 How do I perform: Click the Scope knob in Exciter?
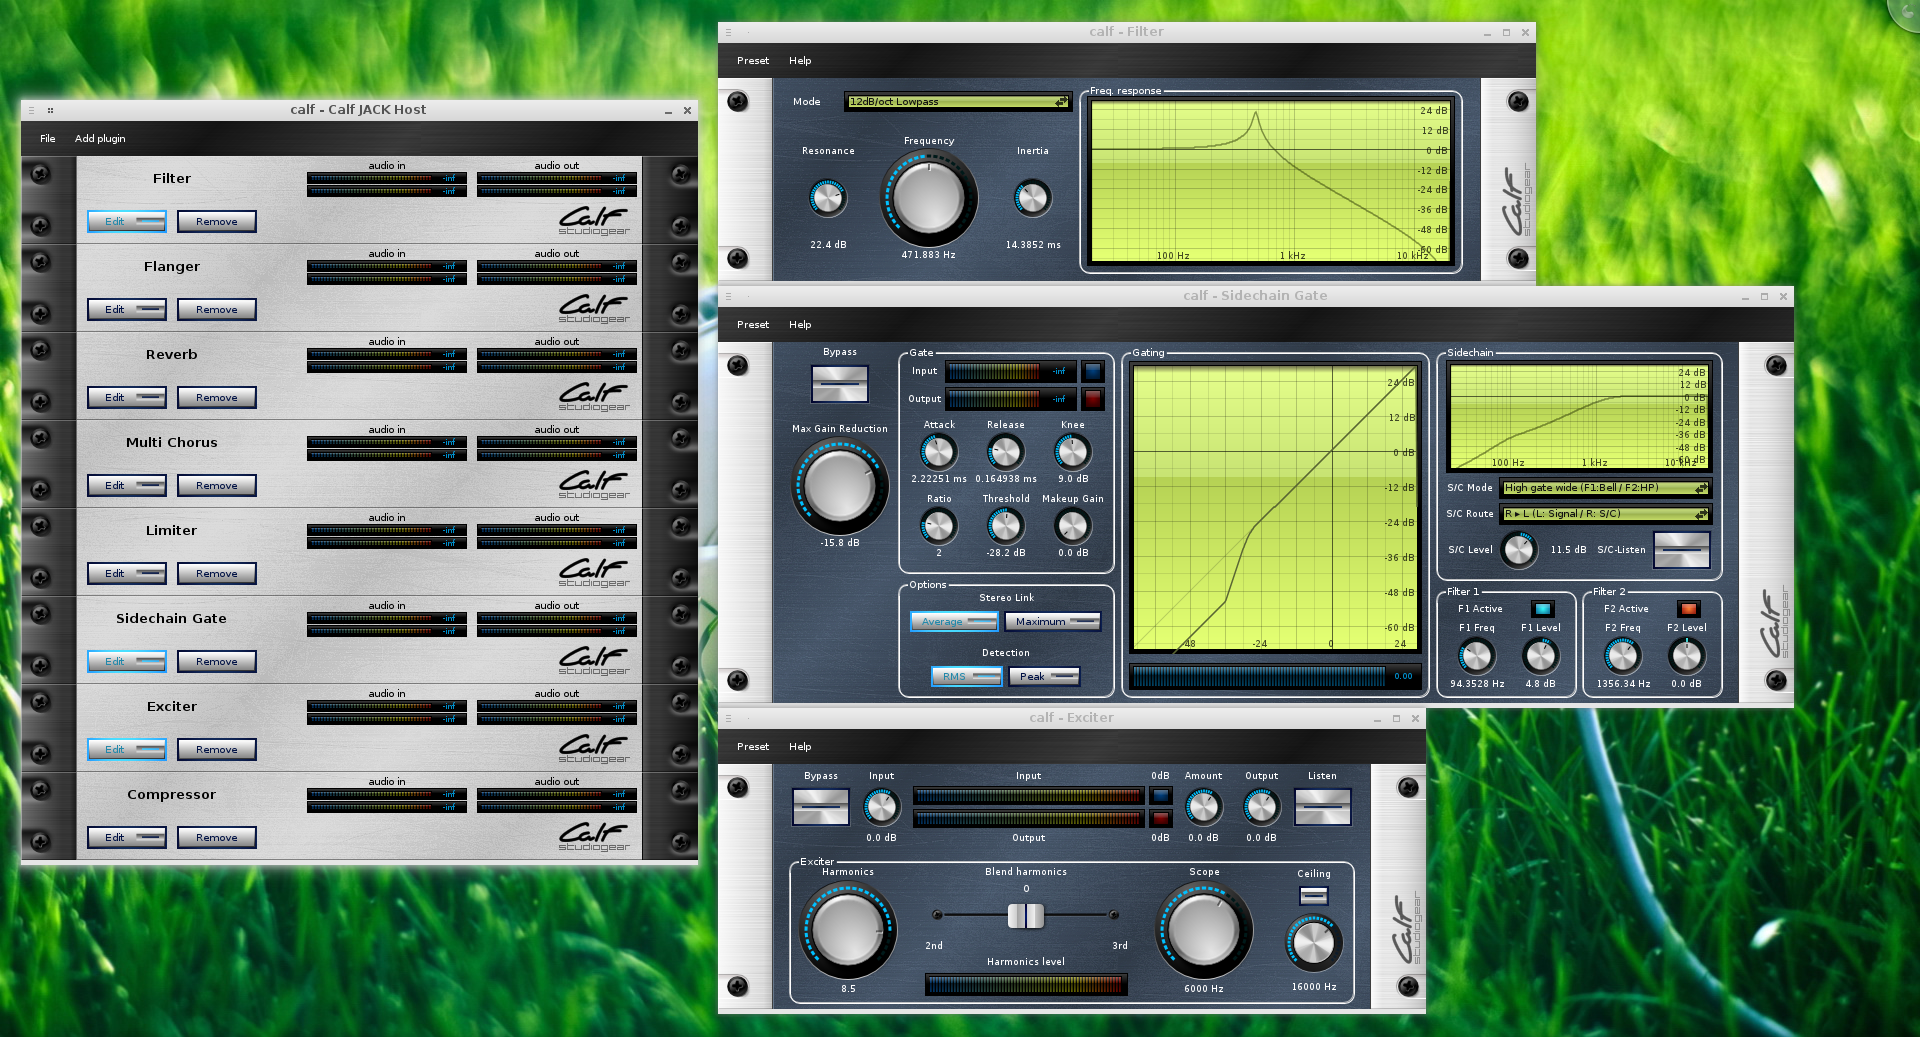pos(1204,930)
